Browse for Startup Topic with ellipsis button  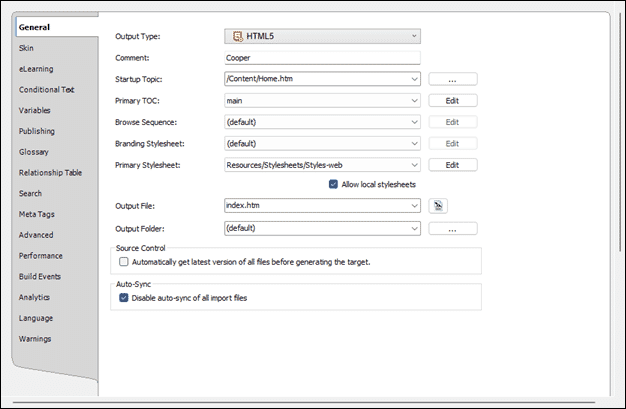point(453,79)
